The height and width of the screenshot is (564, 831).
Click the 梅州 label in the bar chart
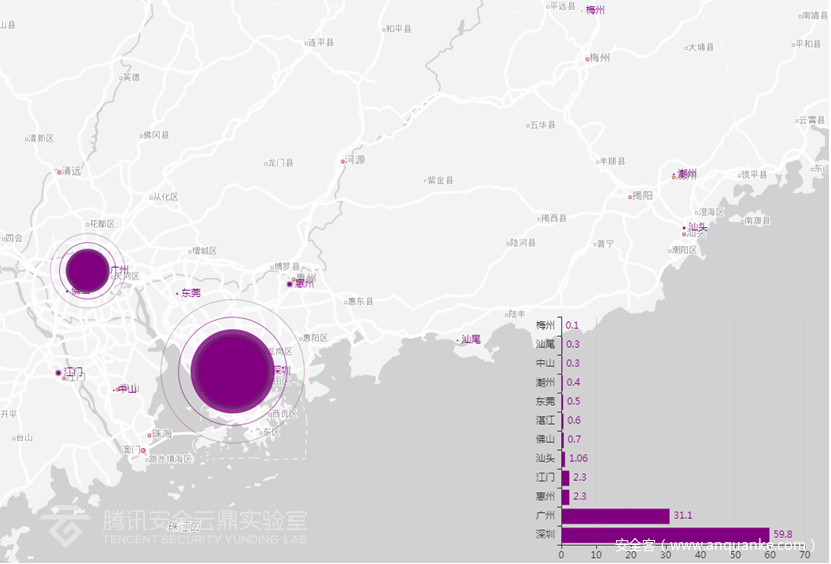[544, 325]
